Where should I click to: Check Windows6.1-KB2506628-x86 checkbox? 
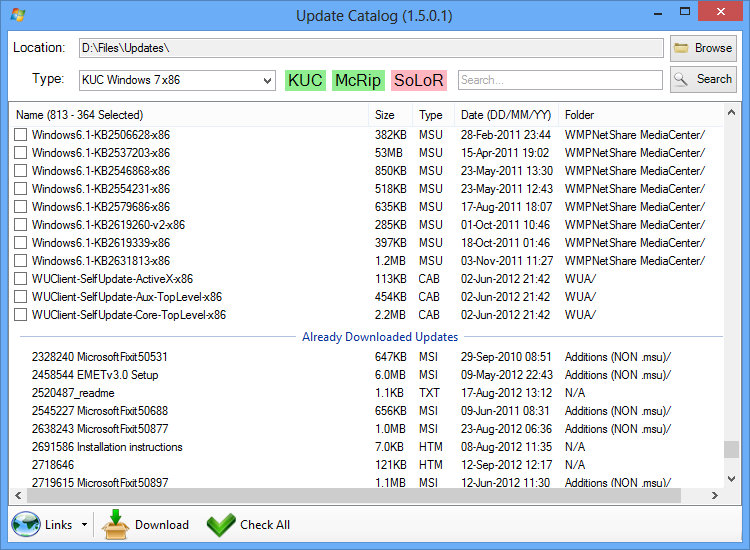pos(20,134)
